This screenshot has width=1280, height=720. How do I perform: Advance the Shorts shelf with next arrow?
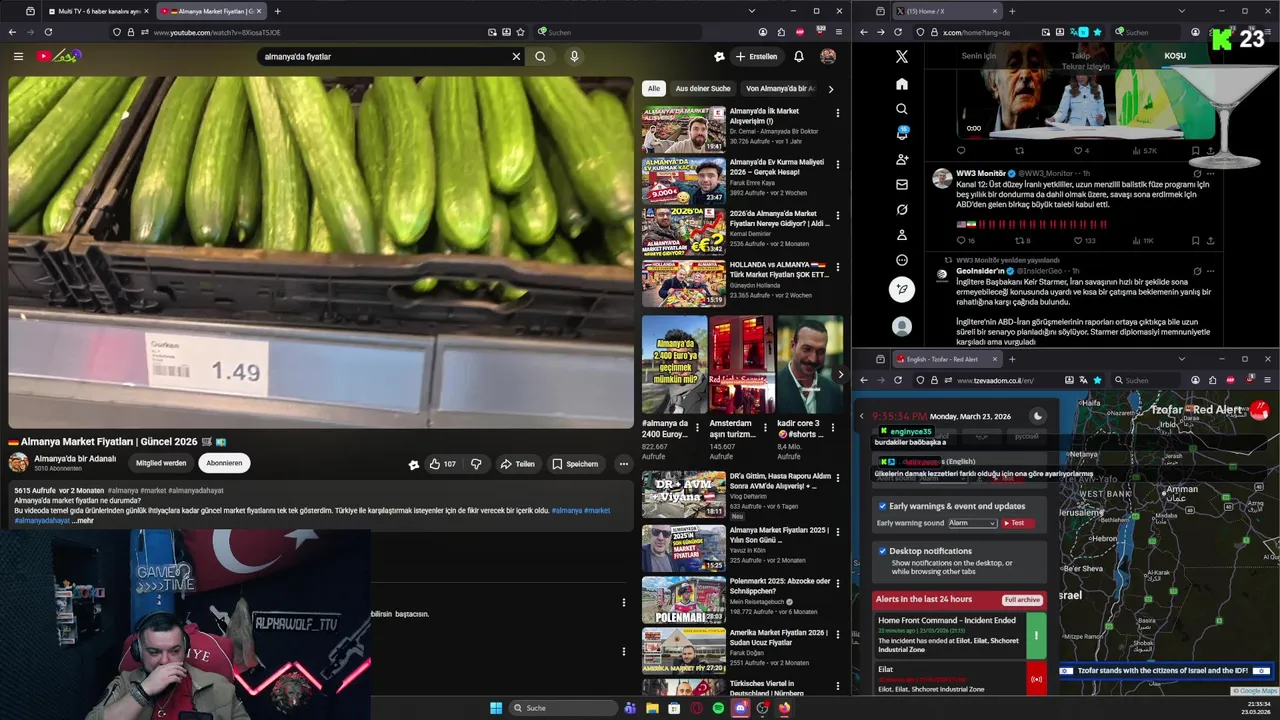[840, 375]
